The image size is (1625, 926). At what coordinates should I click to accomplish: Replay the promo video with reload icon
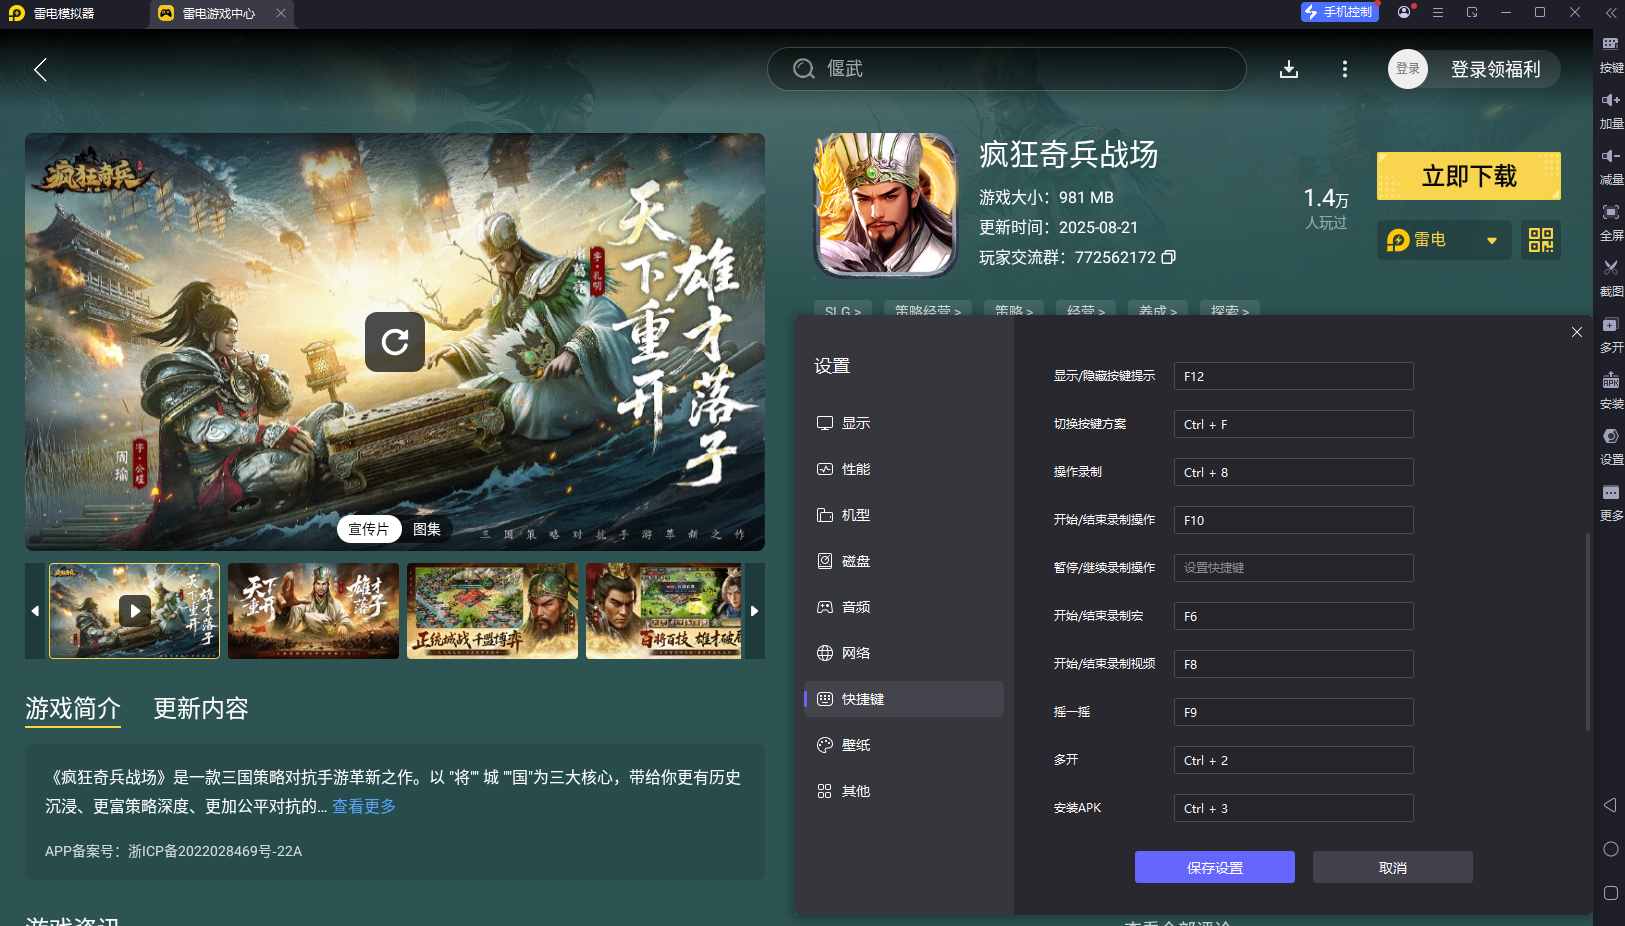coord(395,342)
